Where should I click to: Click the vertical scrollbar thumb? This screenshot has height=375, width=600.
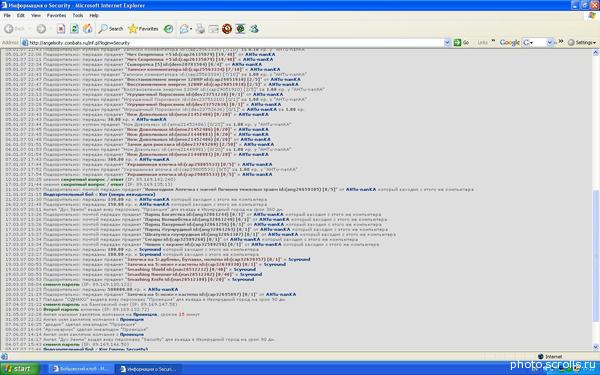[596, 256]
